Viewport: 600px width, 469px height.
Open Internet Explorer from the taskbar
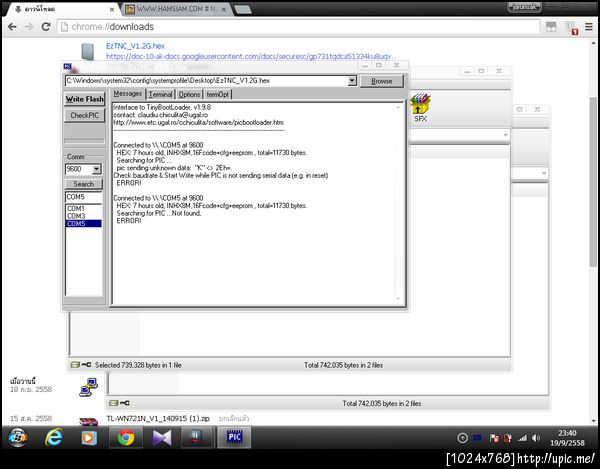pyautogui.click(x=54, y=438)
